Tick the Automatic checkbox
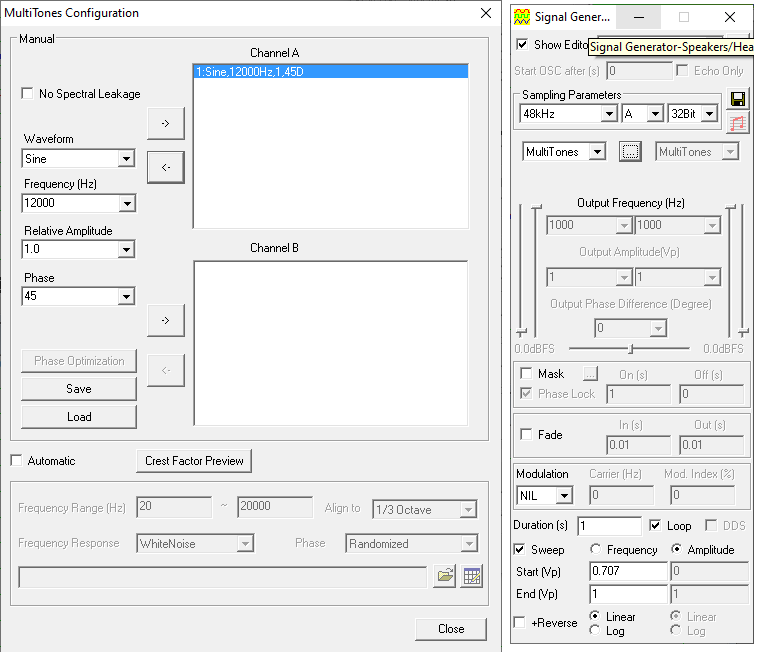 point(16,461)
